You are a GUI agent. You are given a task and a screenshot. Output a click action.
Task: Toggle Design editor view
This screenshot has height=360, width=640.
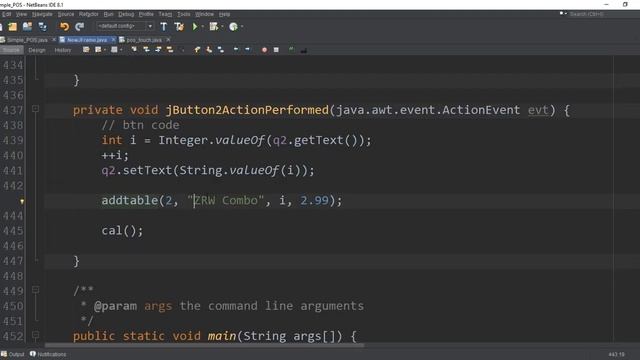pos(37,50)
